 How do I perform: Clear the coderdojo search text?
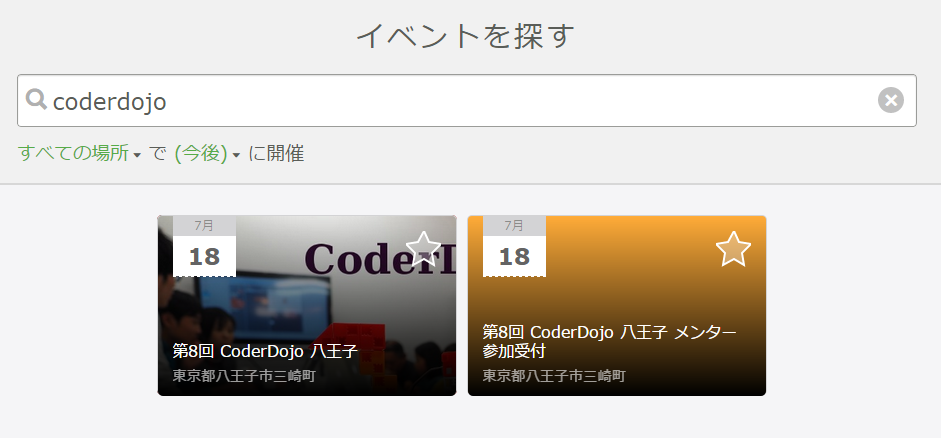pyautogui.click(x=891, y=100)
